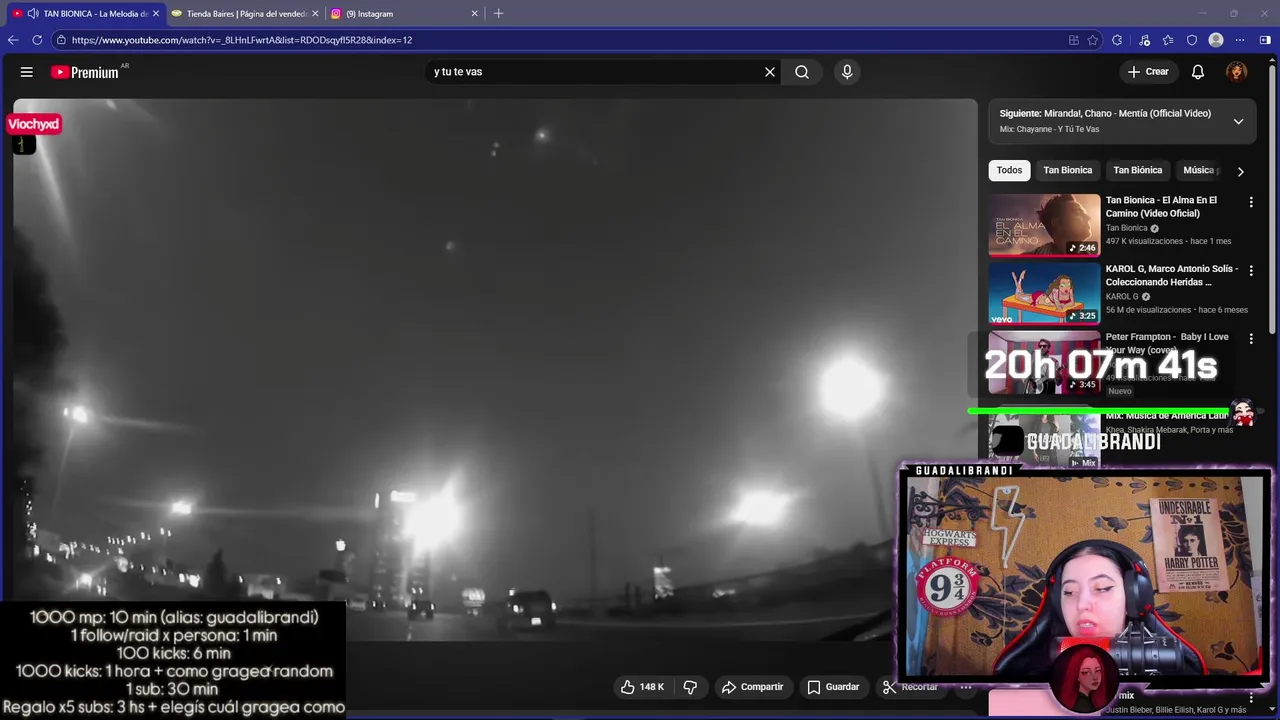Switch to Tienda Baires tab
The height and width of the screenshot is (720, 1280).
point(246,13)
